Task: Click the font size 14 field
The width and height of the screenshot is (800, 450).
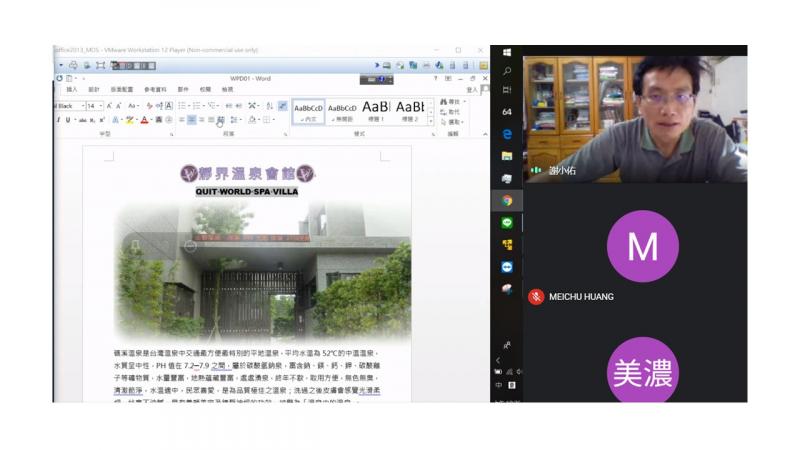Action: click(x=92, y=106)
